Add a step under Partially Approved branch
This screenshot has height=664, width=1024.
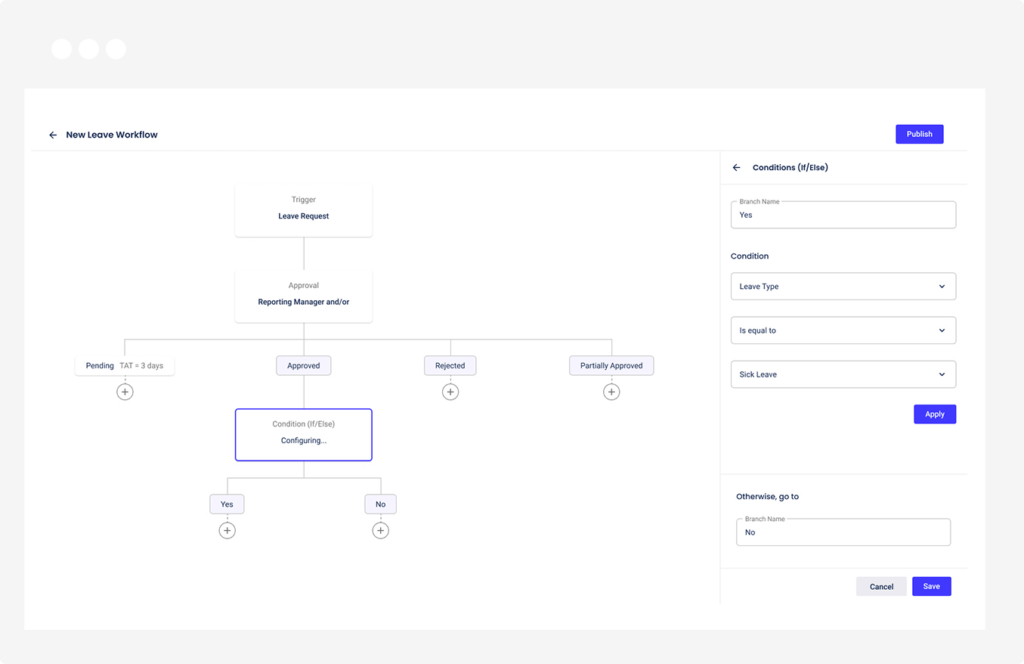(611, 391)
